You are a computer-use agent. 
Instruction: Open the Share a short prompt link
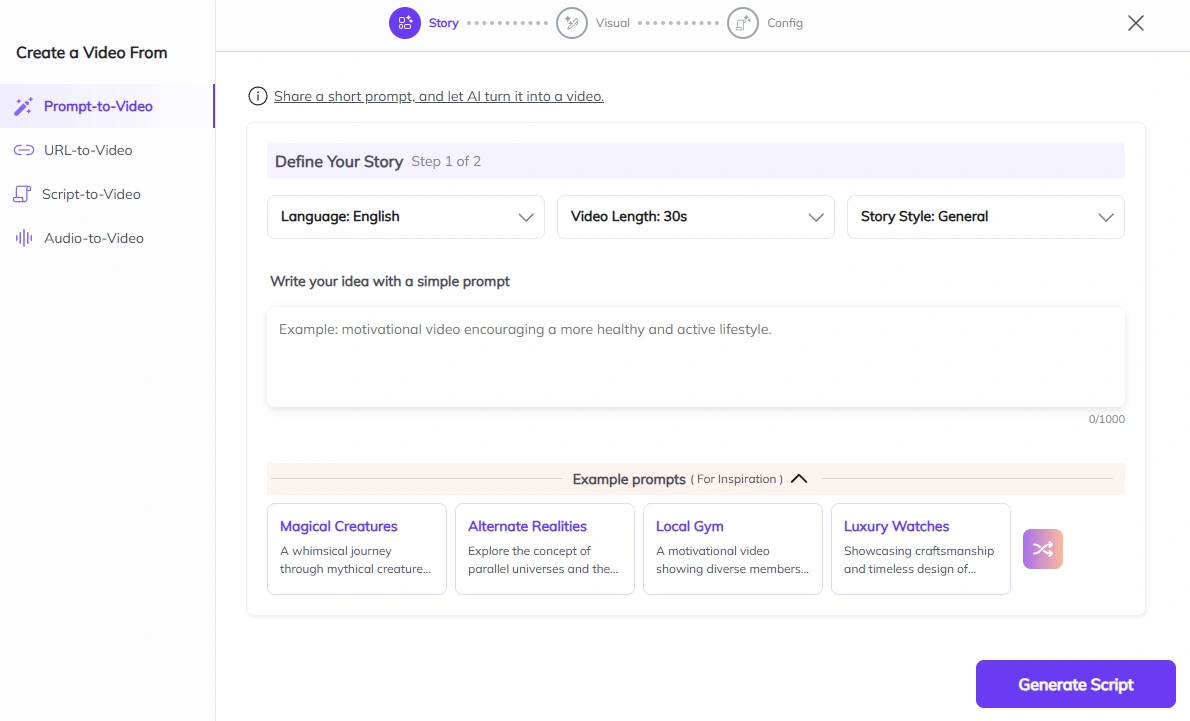click(439, 96)
